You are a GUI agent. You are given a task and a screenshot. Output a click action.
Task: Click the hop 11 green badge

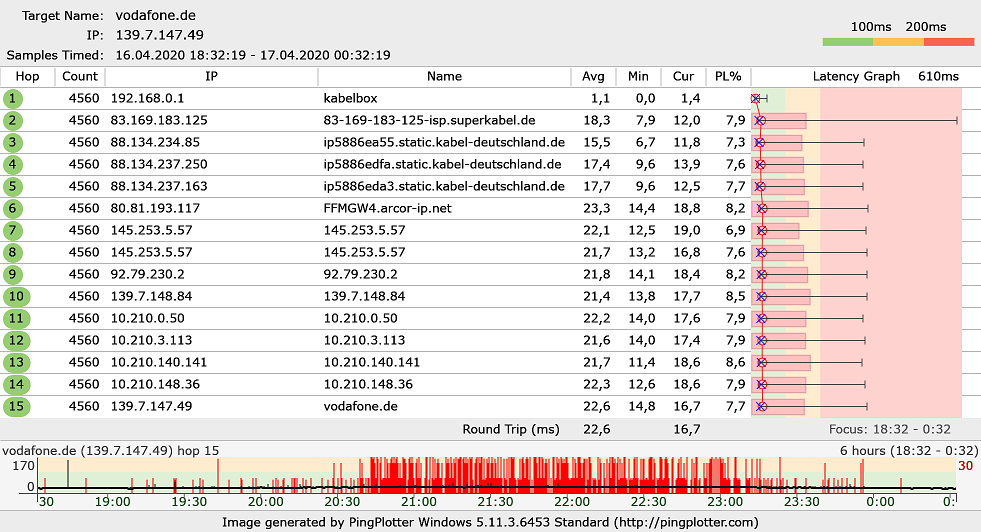(16, 318)
